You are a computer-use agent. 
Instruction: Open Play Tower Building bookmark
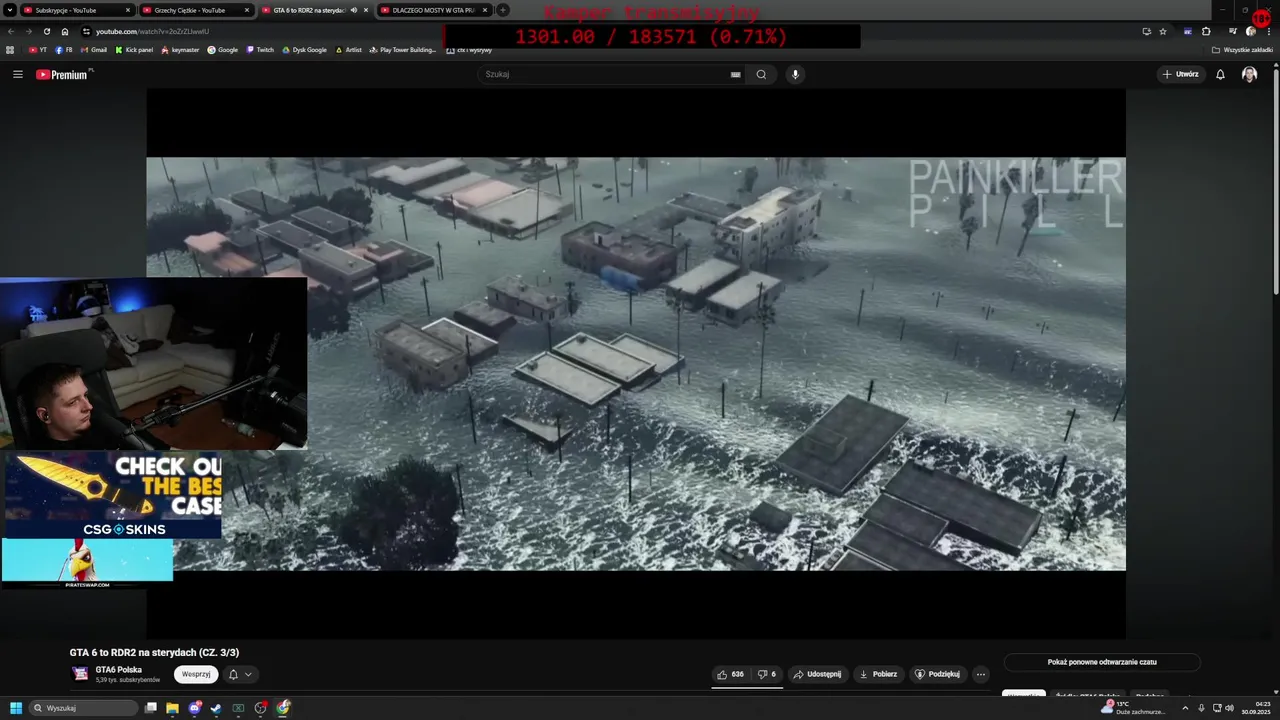pyautogui.click(x=403, y=50)
